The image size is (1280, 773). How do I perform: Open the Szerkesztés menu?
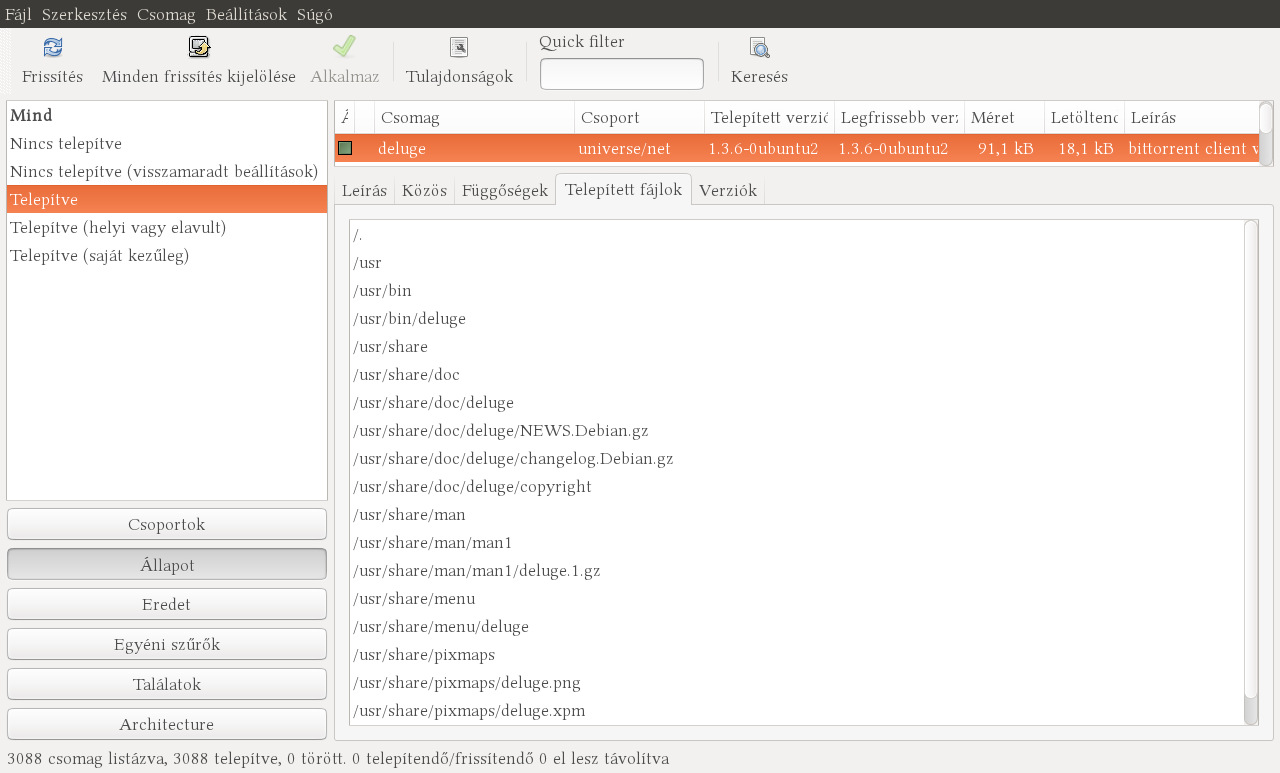pyautogui.click(x=84, y=14)
